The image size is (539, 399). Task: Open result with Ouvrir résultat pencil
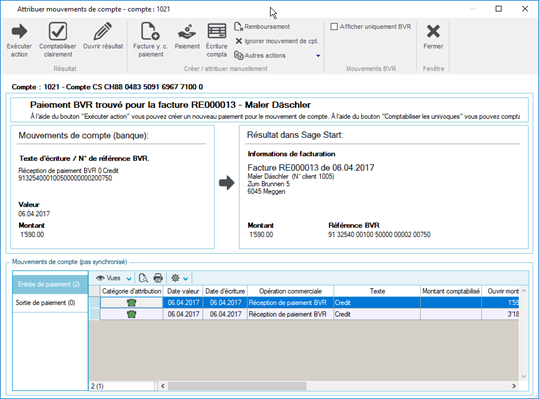(x=103, y=32)
